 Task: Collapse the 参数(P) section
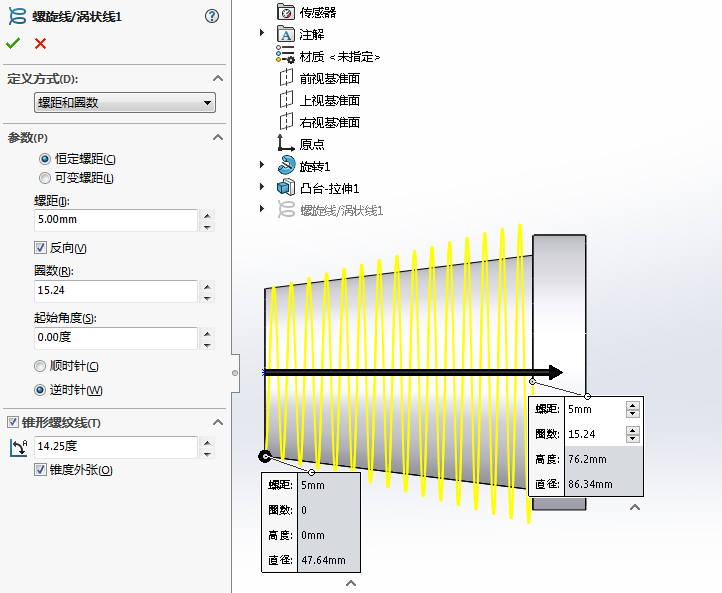click(x=216, y=138)
